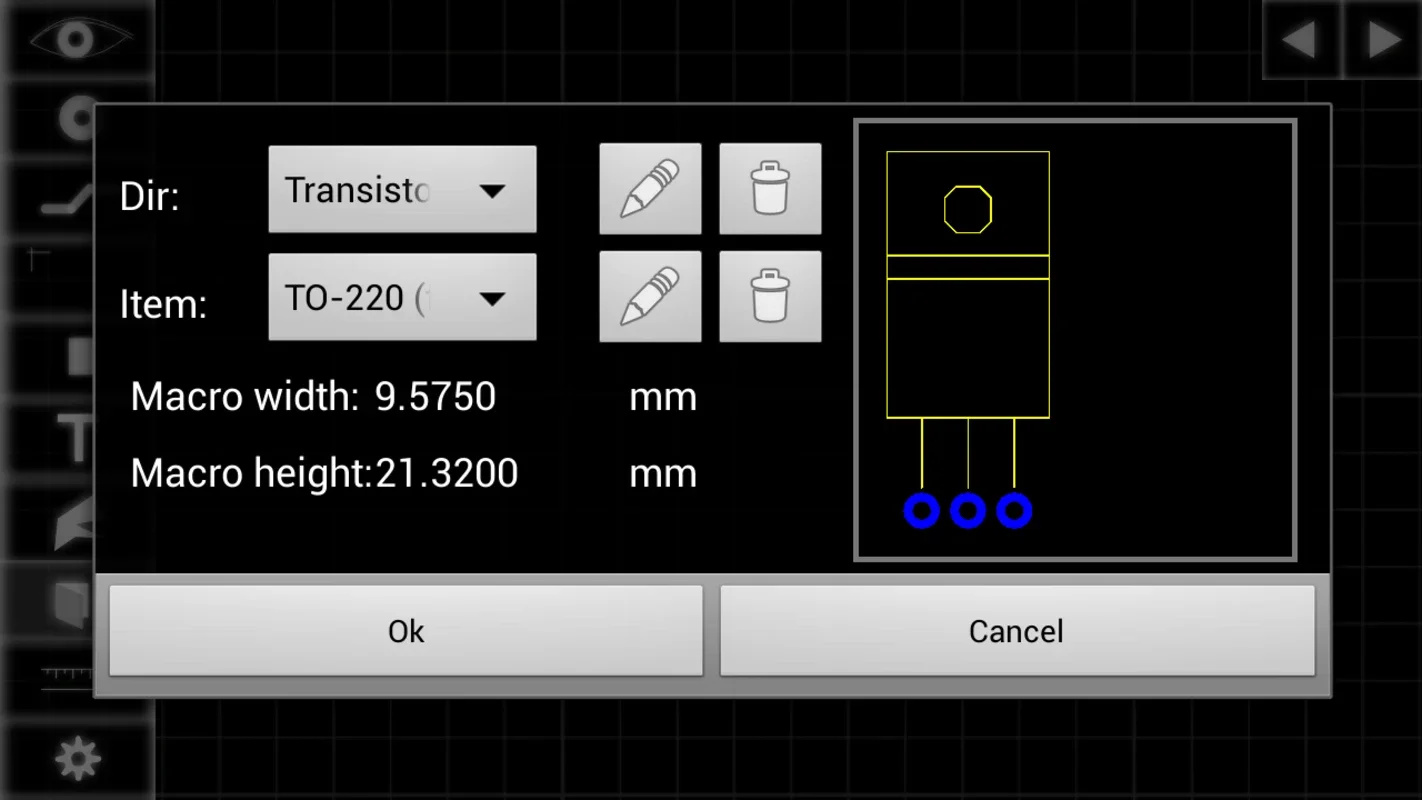Open the Item dropdown showing TO-220
This screenshot has width=1422, height=800.
coord(402,297)
